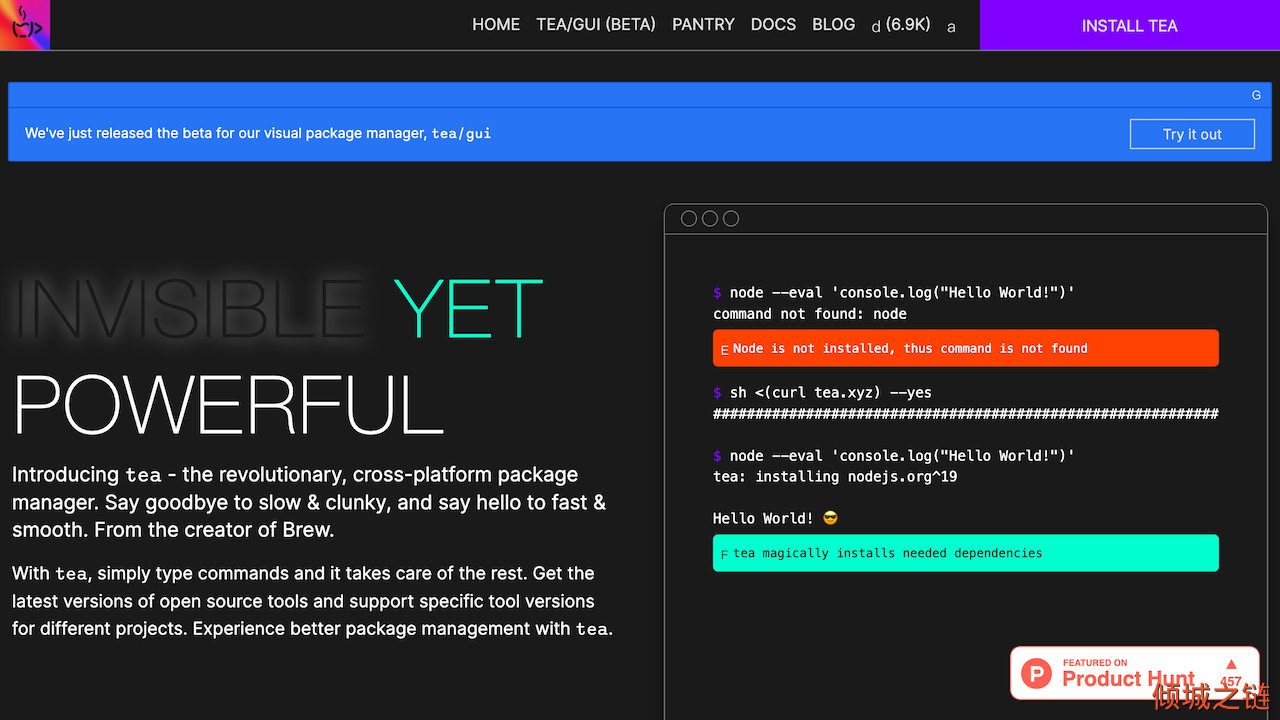Screen dimensions: 1280x720
Task: Click the POWERFUL heading word
Action: click(x=228, y=404)
